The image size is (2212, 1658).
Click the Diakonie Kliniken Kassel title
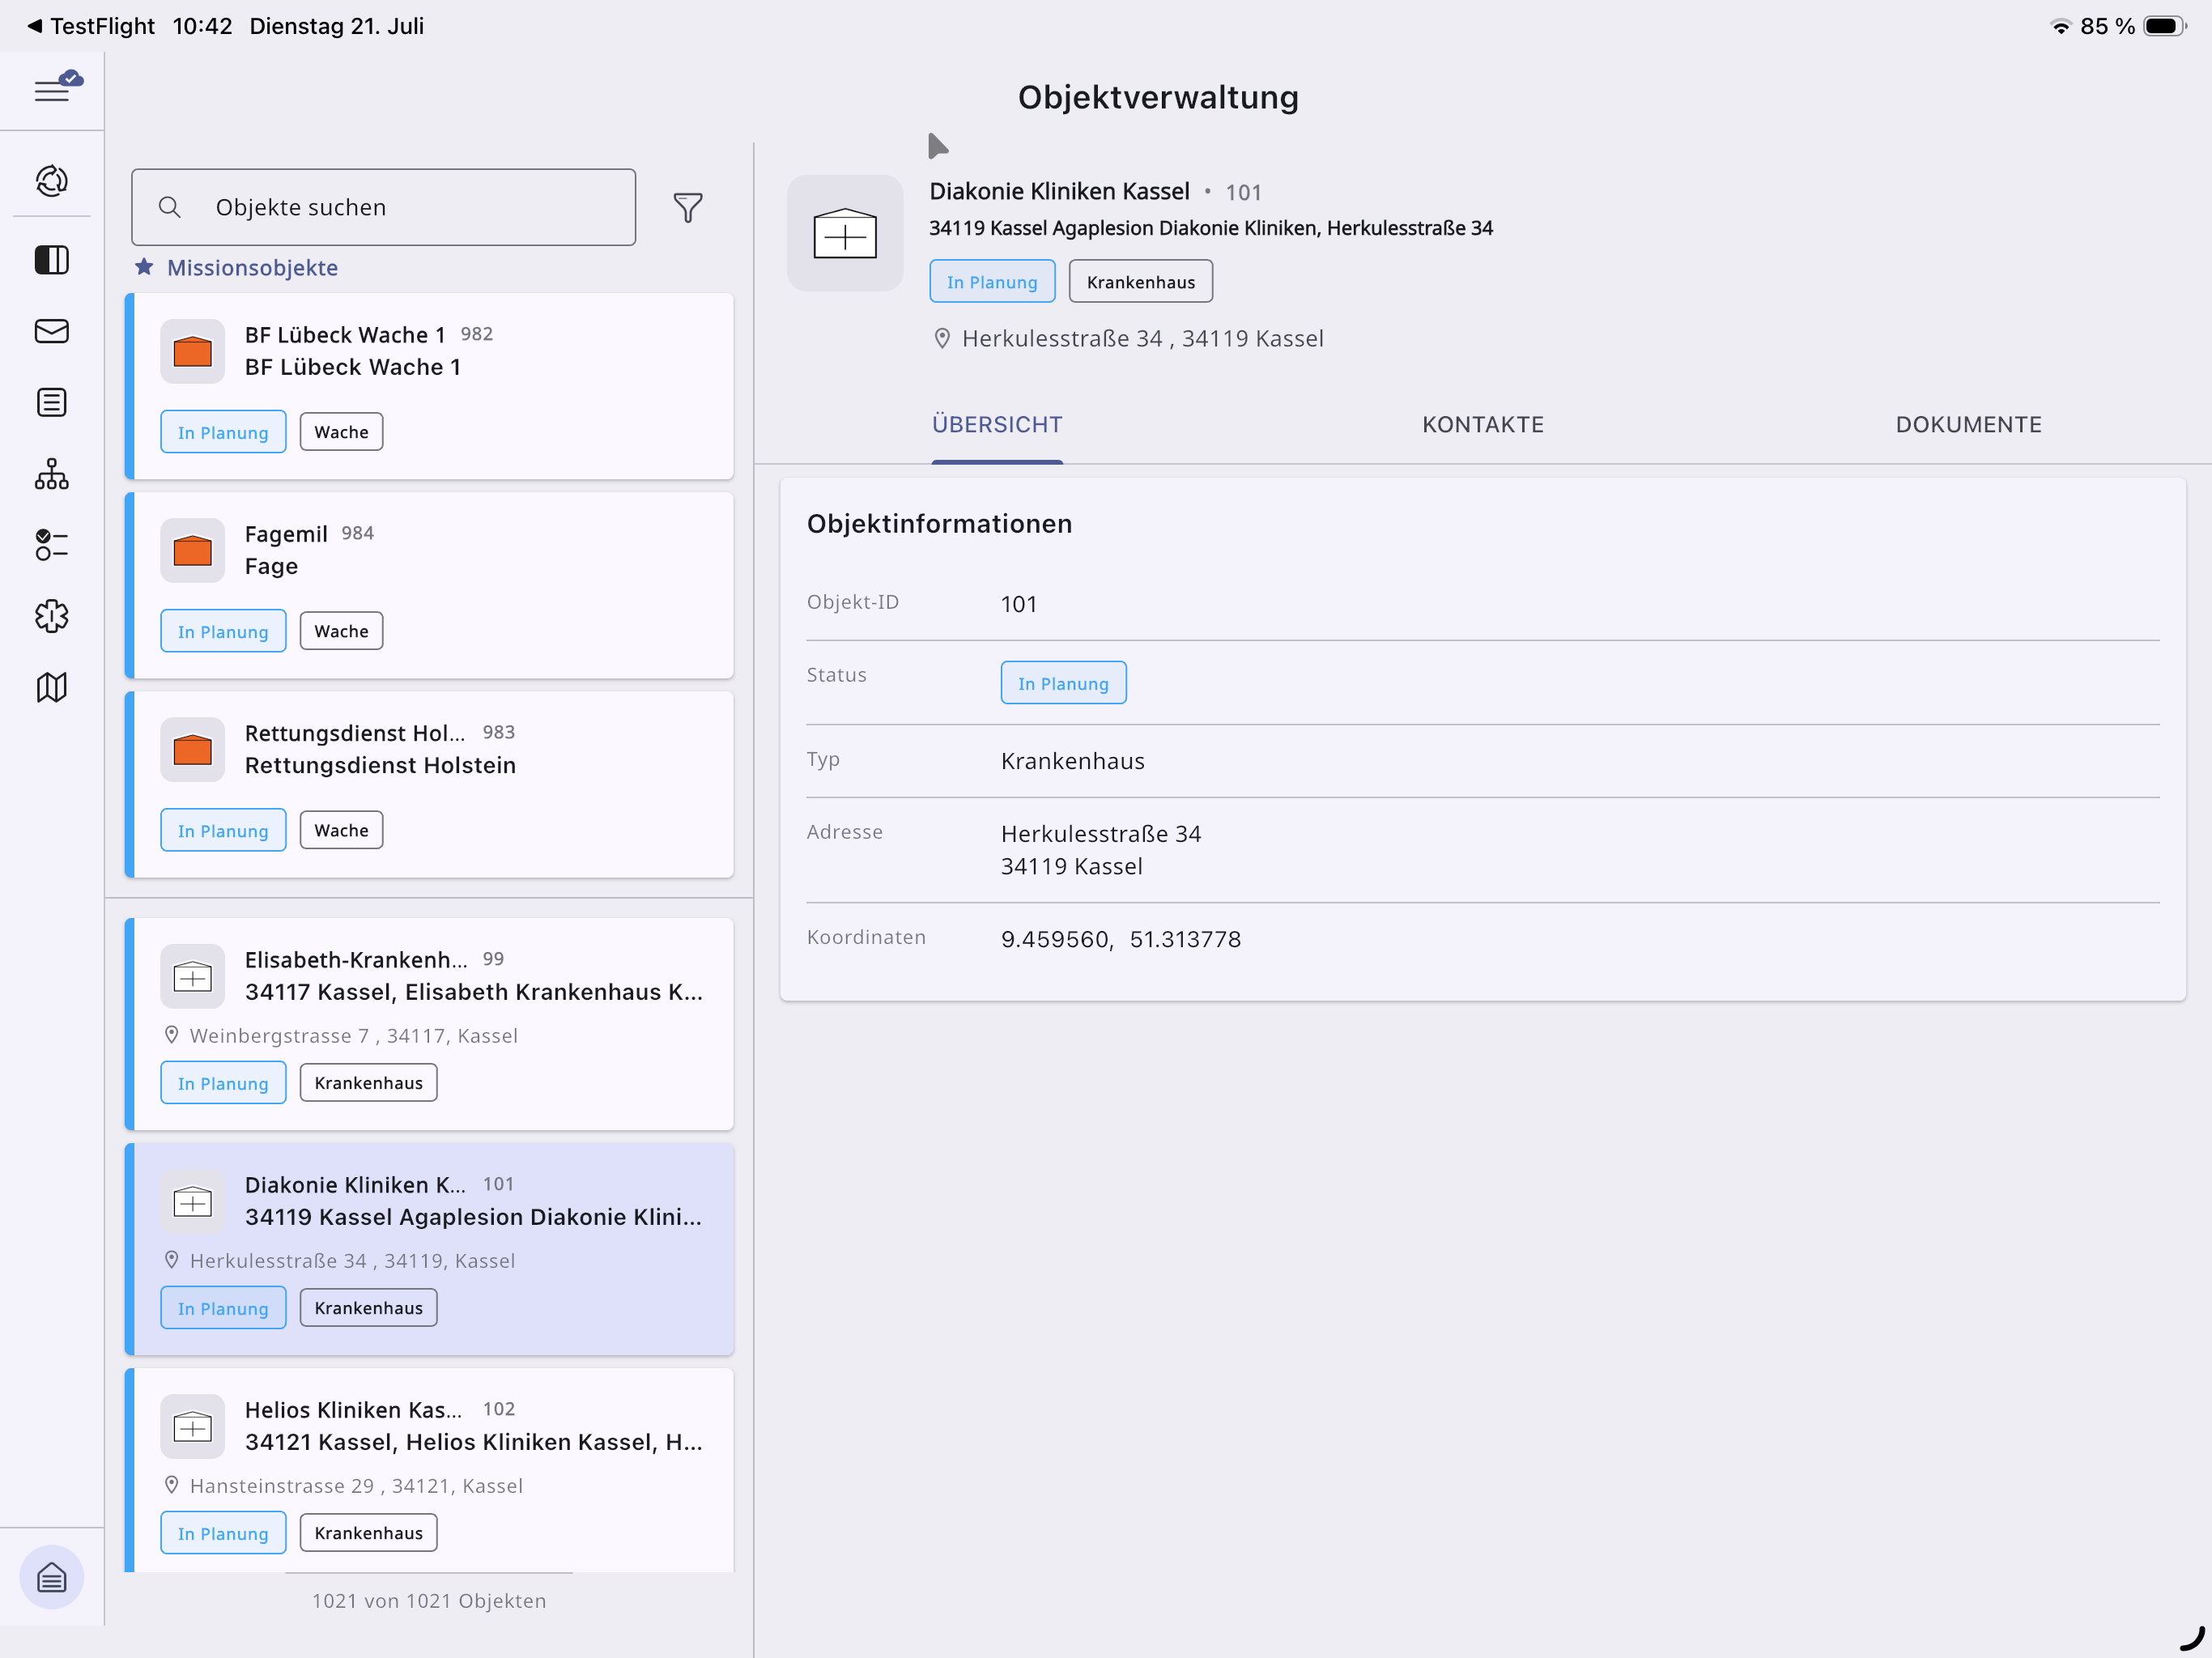click(x=1059, y=191)
